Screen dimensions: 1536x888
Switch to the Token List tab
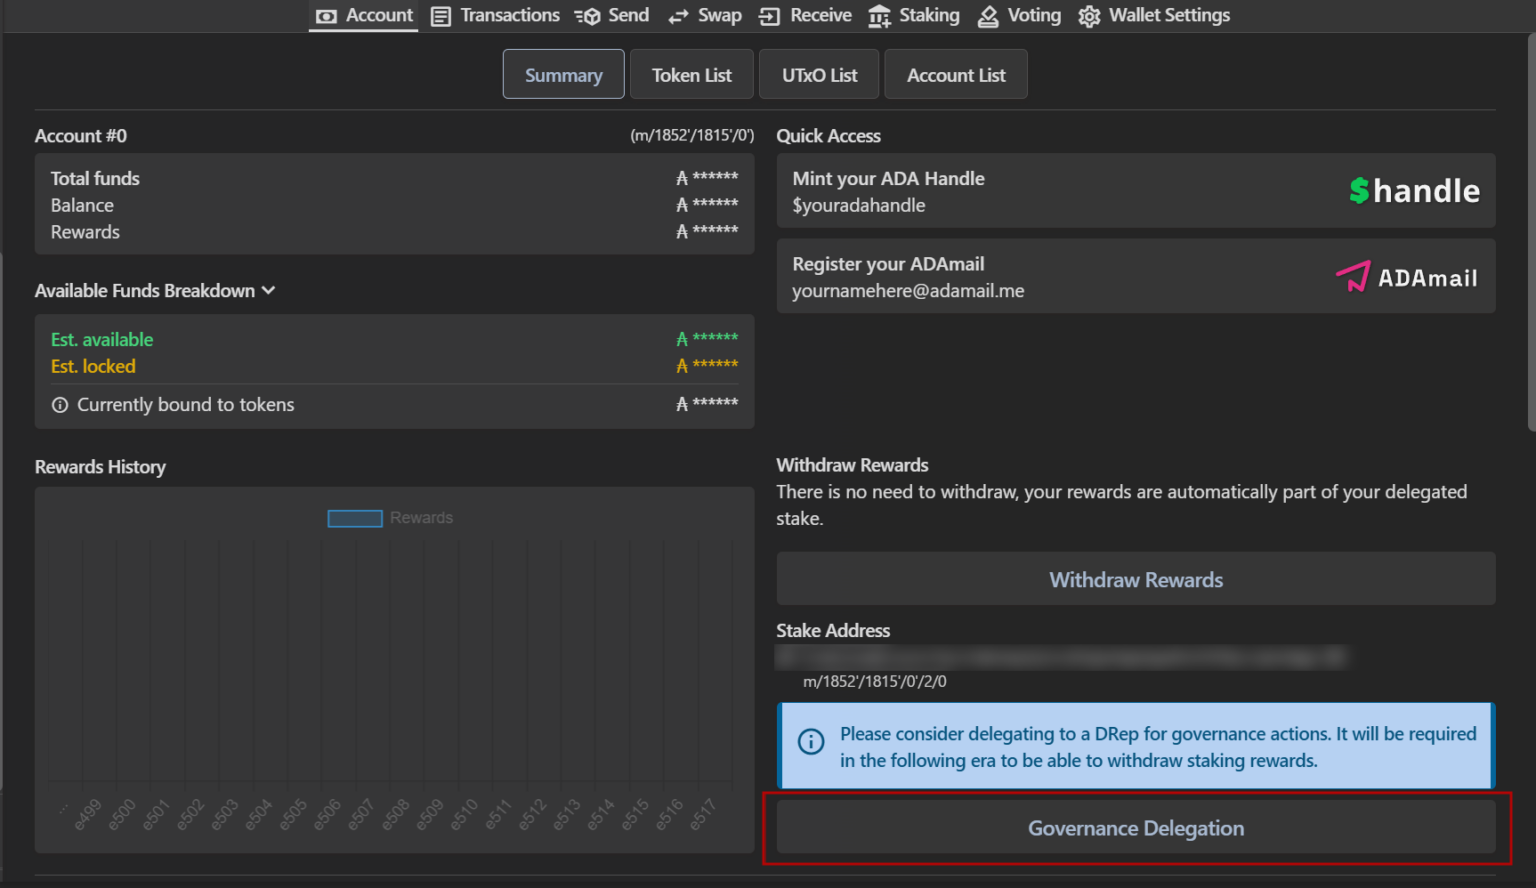click(691, 75)
